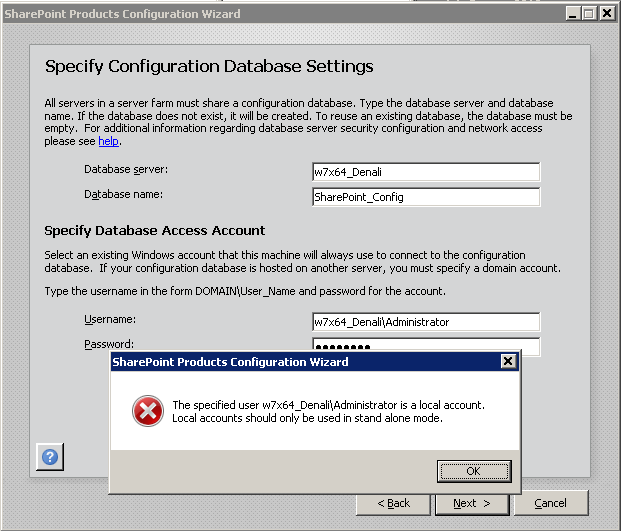The height and width of the screenshot is (531, 621).
Task: Go to the previous step with Back
Action: tap(393, 503)
